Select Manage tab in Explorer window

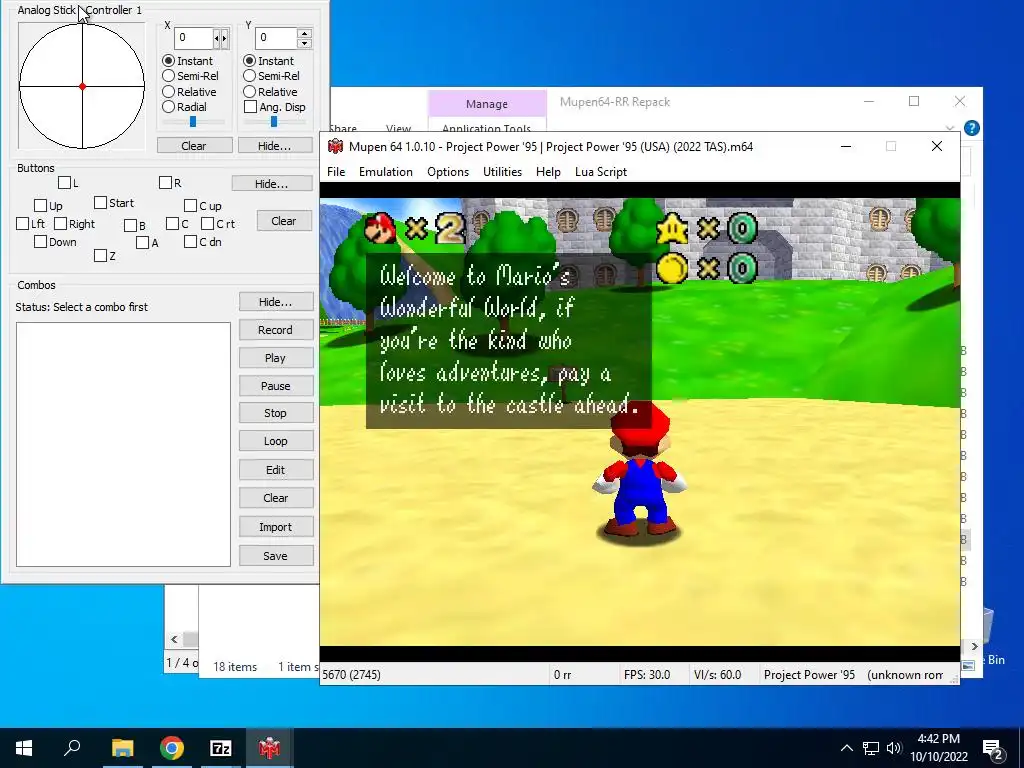tap(487, 104)
